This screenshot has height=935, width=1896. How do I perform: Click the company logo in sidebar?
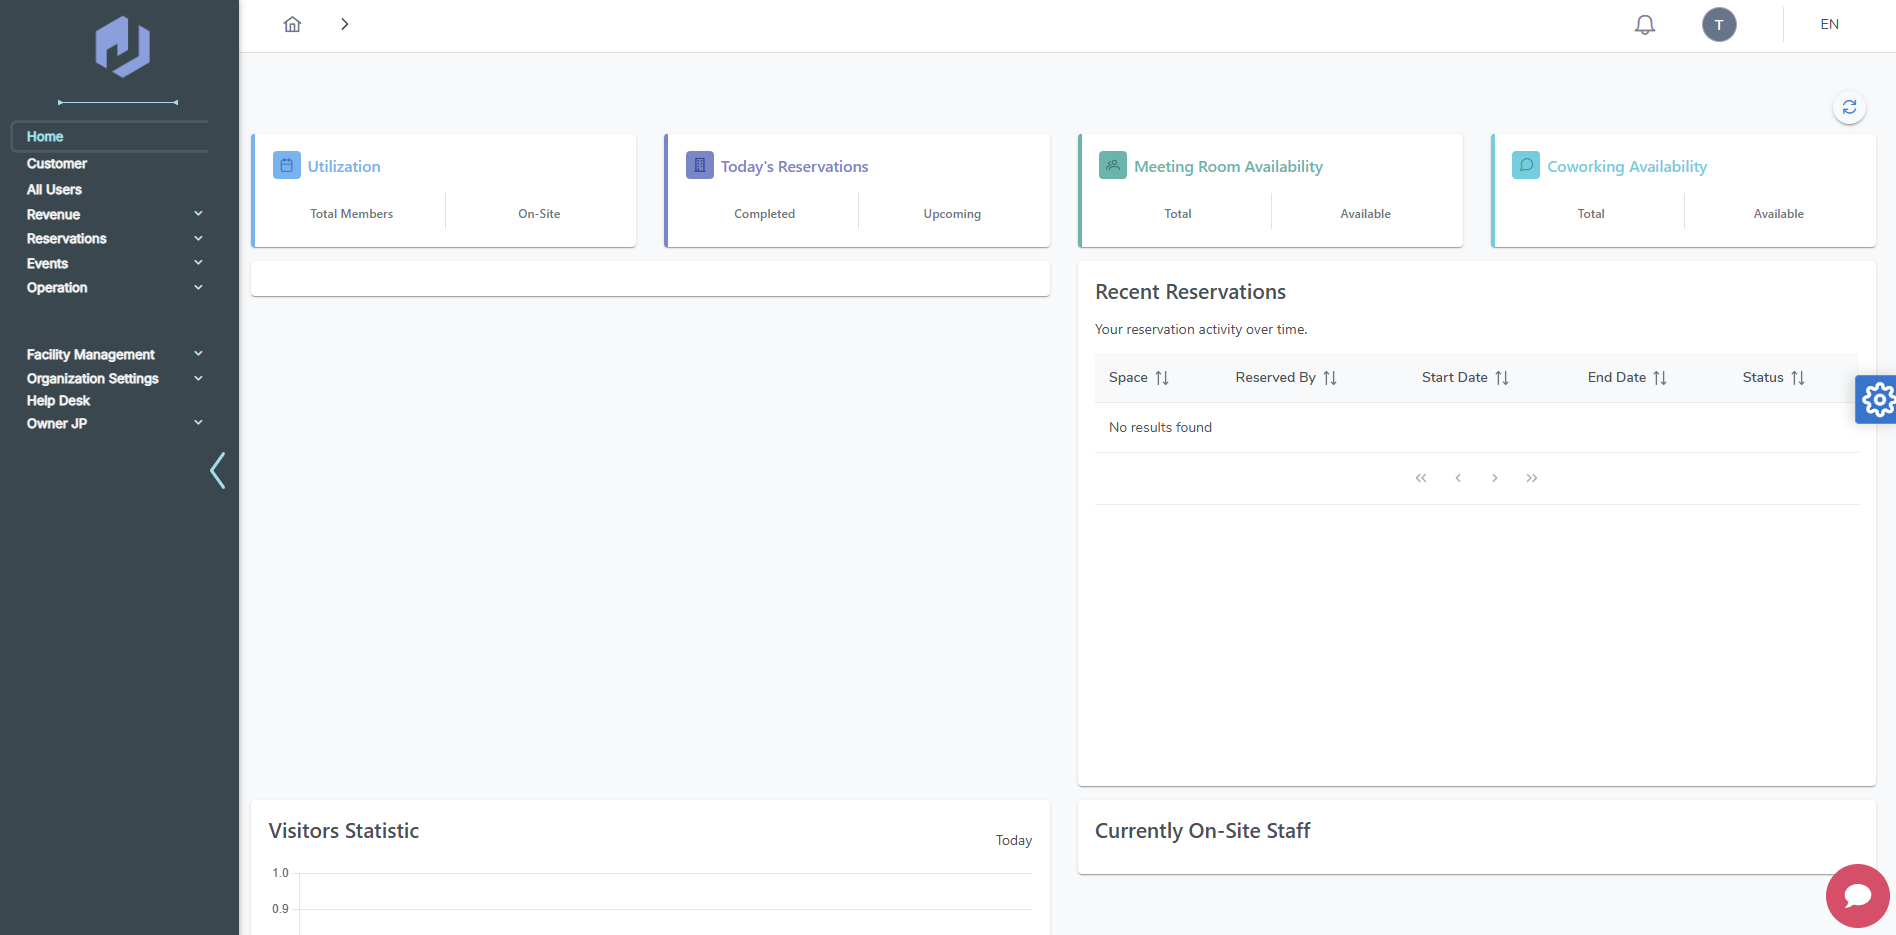coord(122,47)
